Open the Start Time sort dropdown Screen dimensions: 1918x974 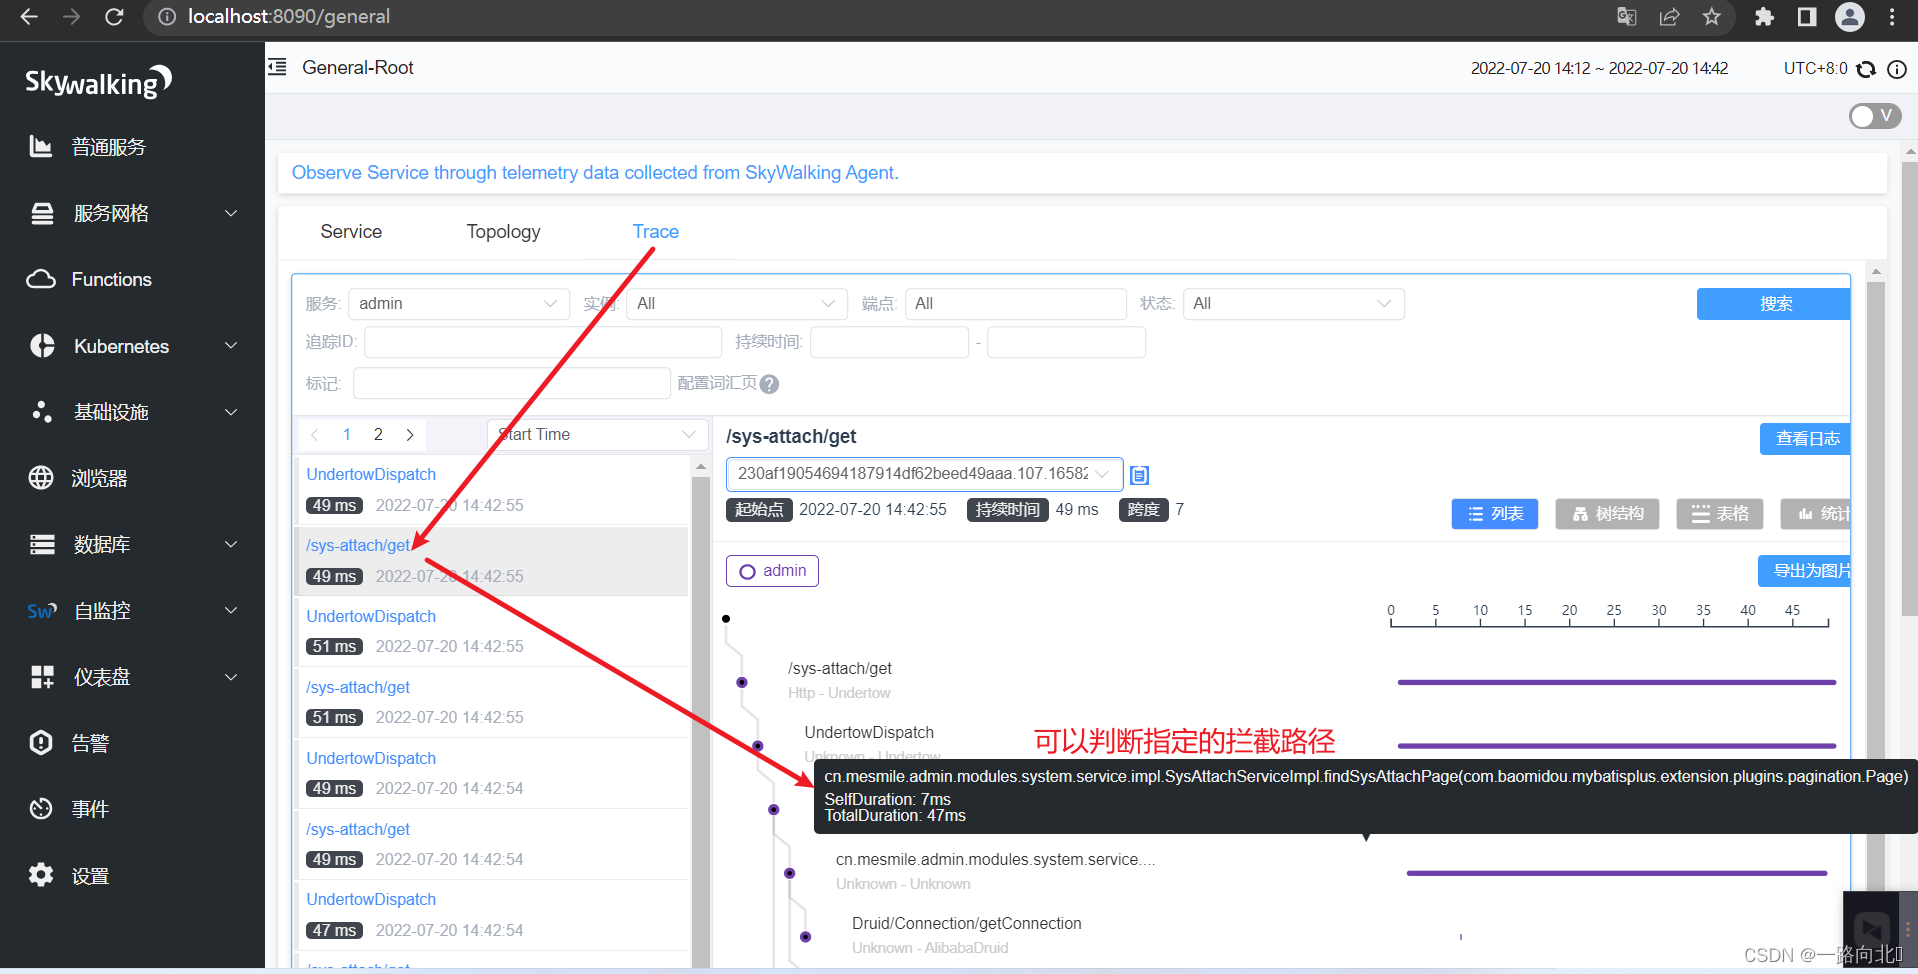coord(598,435)
